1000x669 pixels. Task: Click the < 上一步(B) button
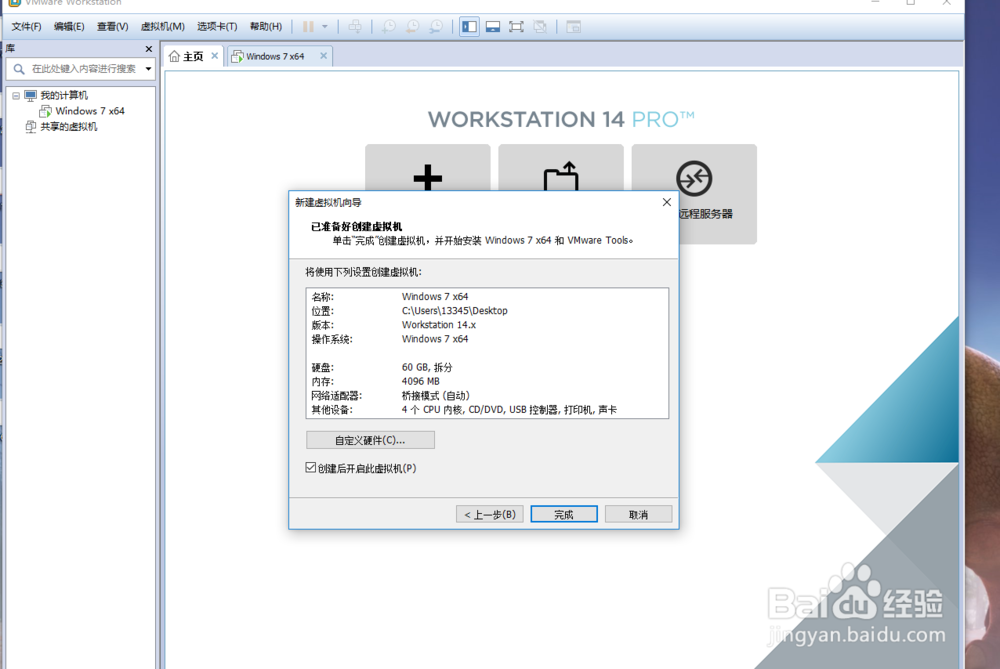[x=490, y=514]
